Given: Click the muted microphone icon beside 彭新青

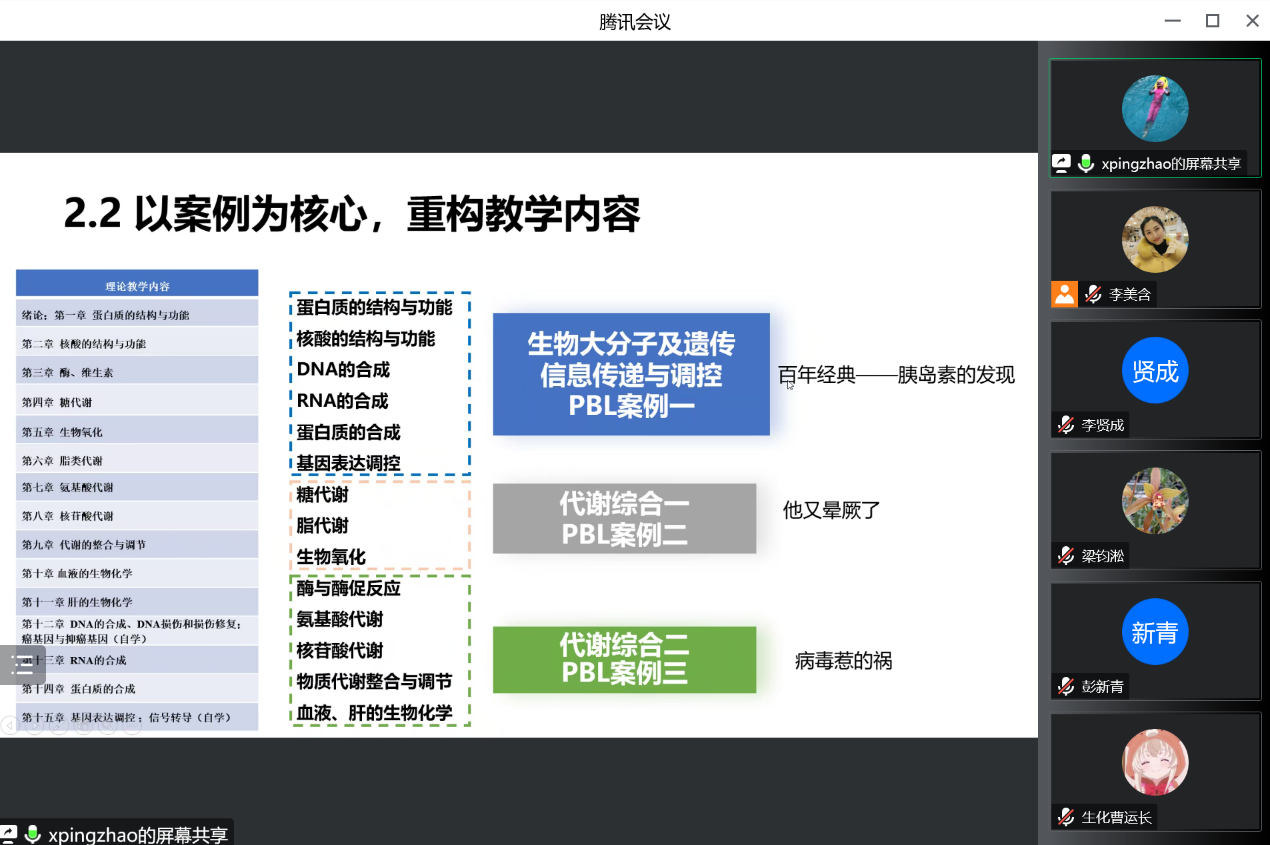Looking at the screenshot, I should click(x=1066, y=687).
